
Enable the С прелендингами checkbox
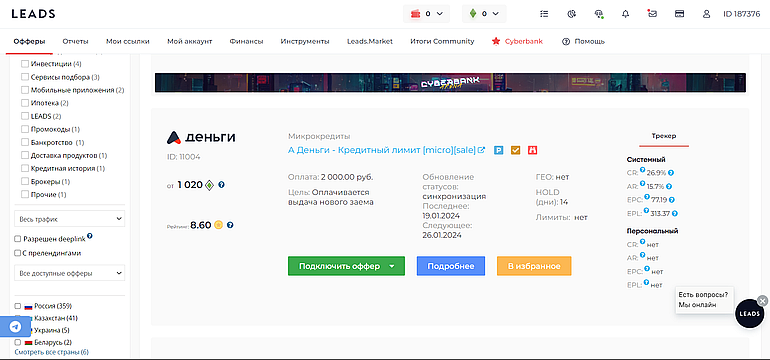pyautogui.click(x=18, y=253)
